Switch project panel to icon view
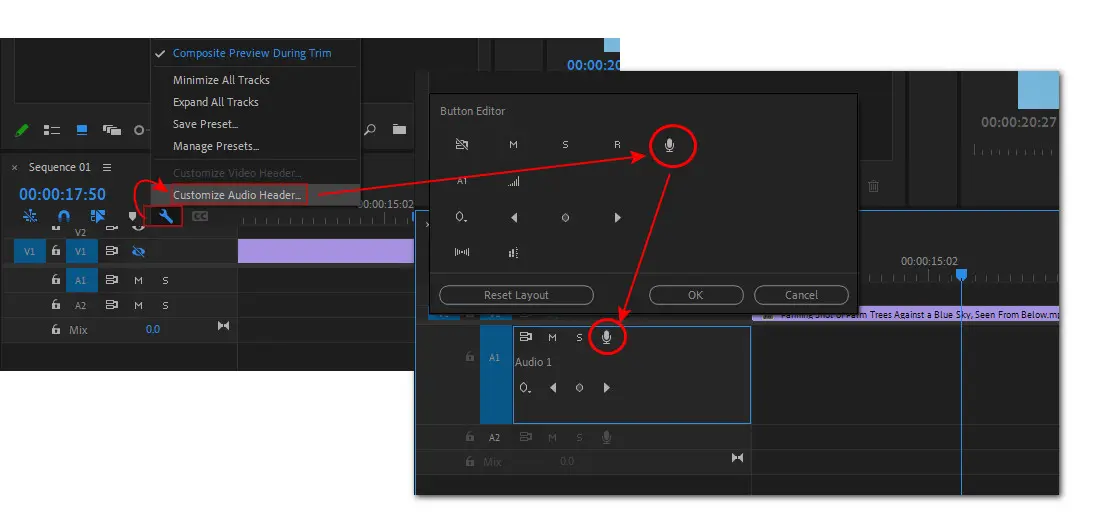Screen dimensions: 1109x524 click(81, 130)
